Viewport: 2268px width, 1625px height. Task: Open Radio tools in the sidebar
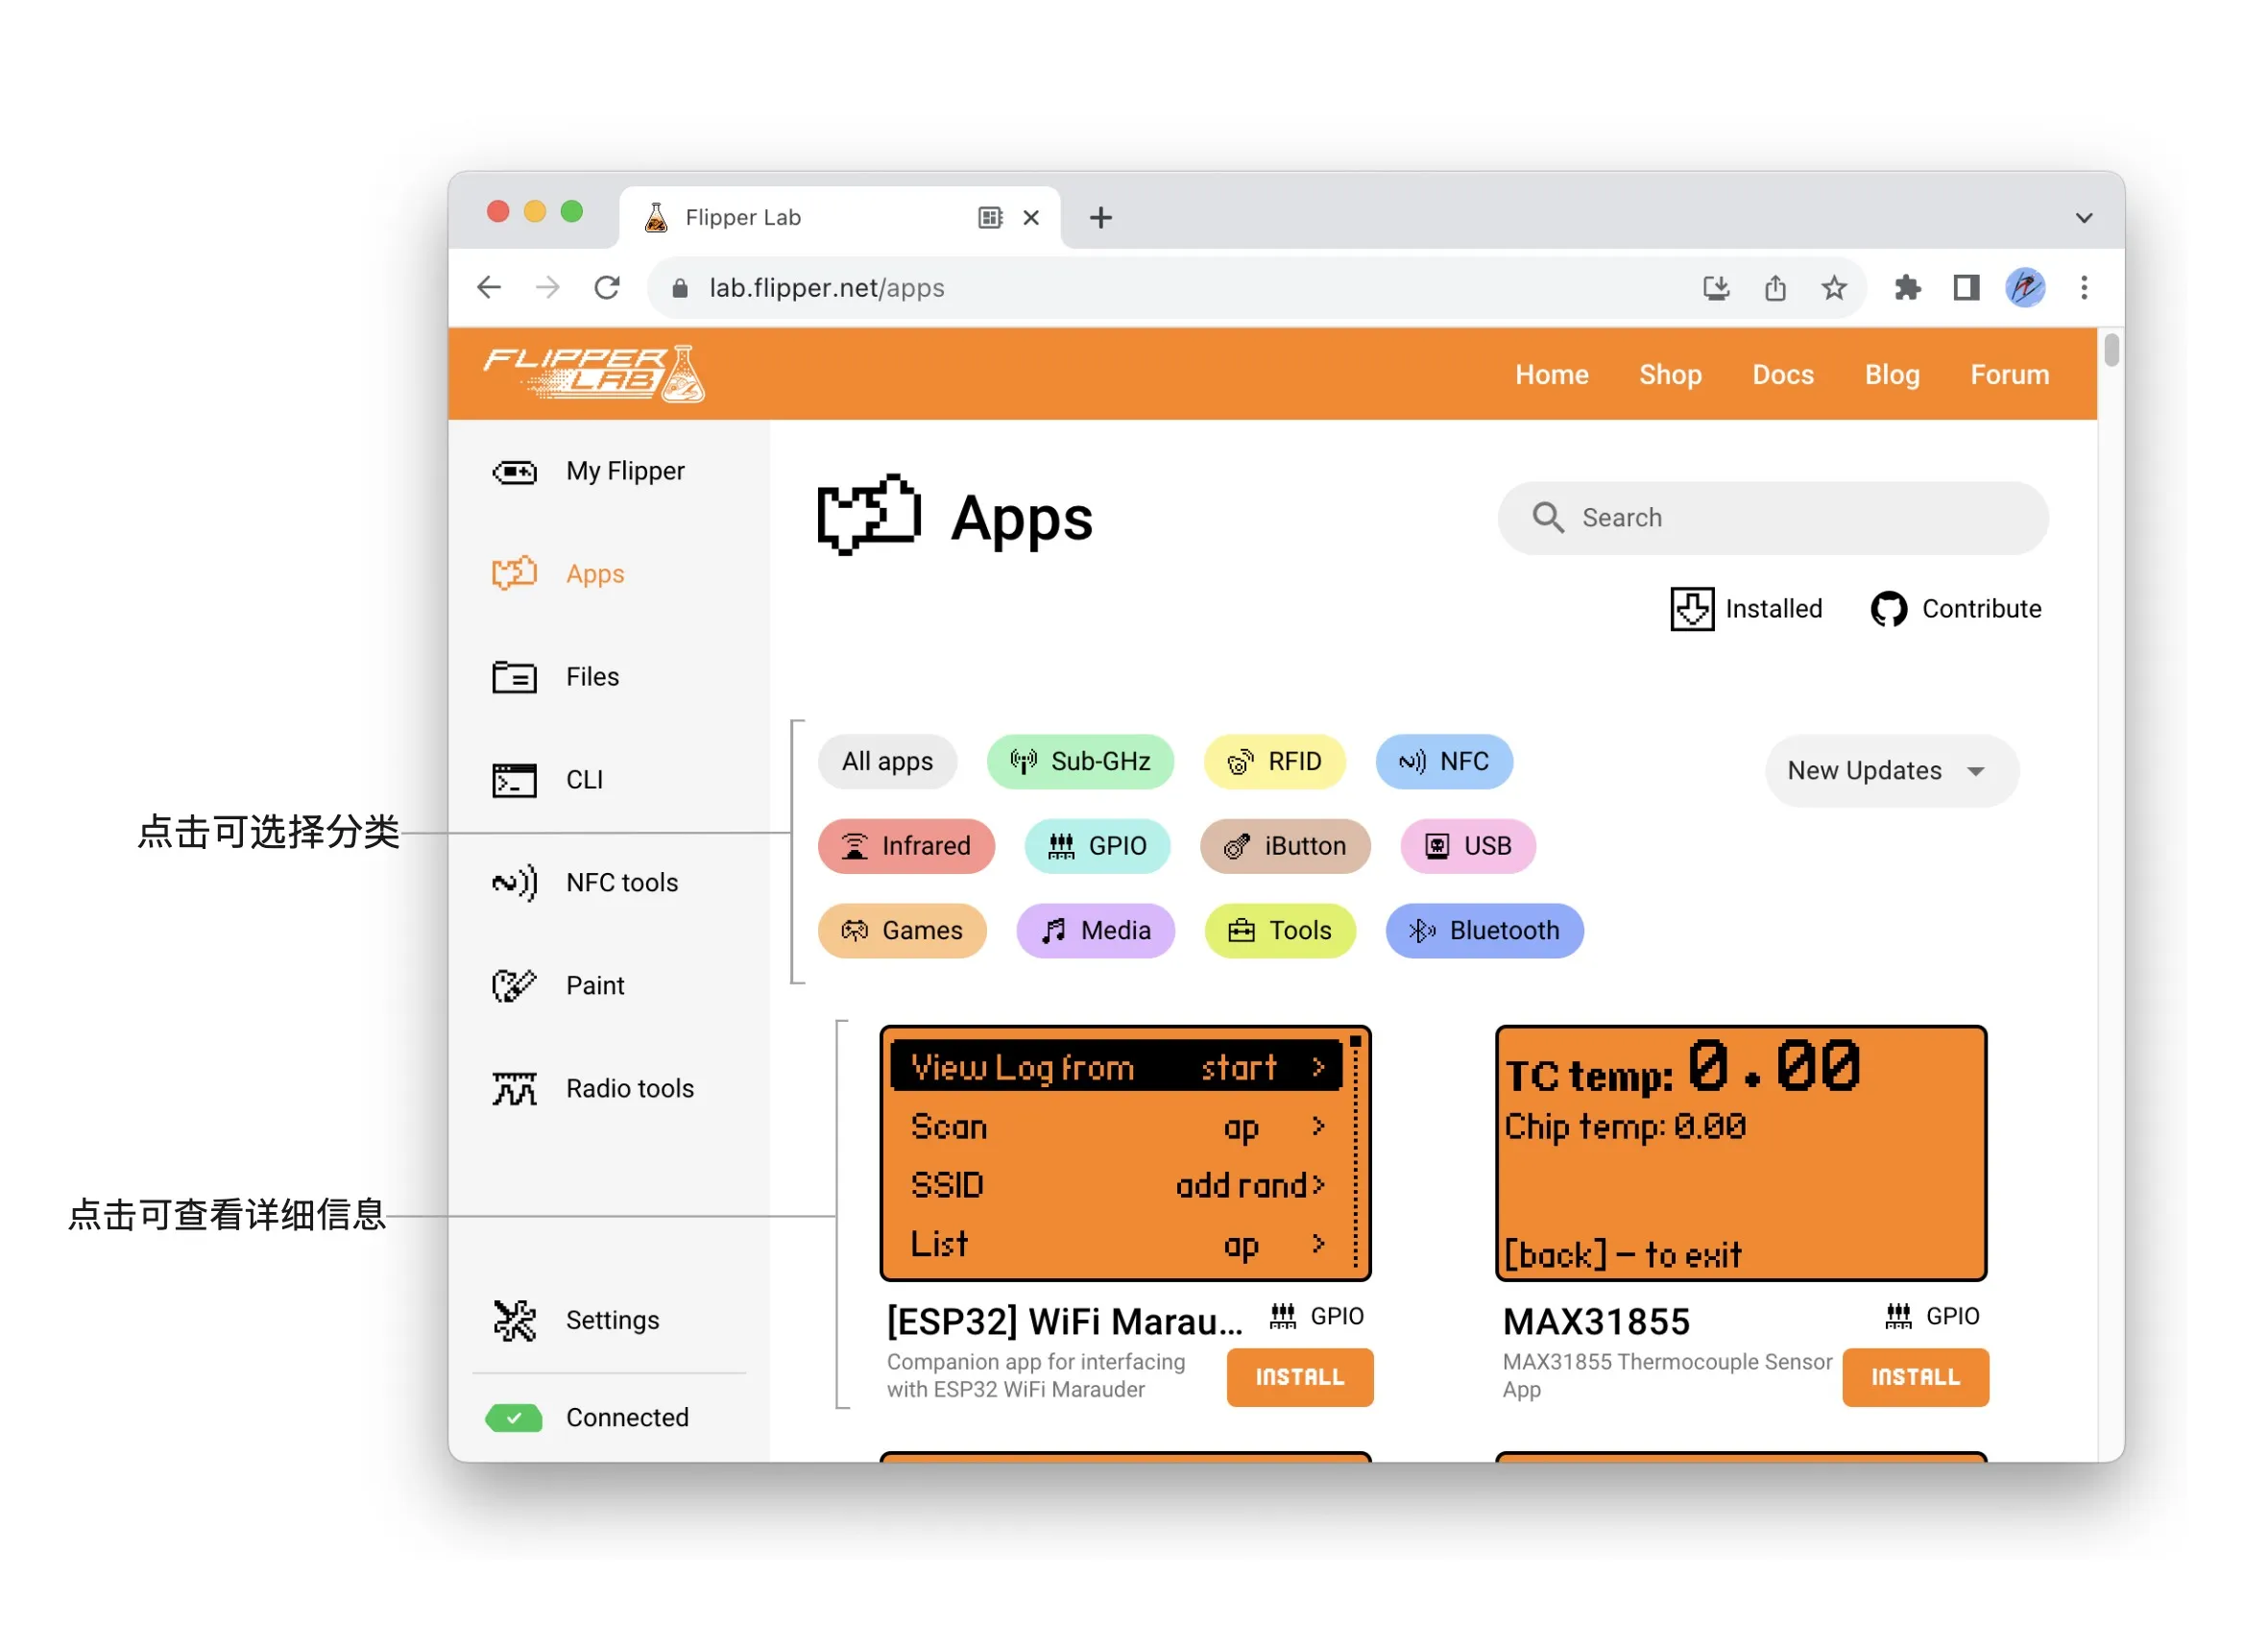tap(593, 1089)
